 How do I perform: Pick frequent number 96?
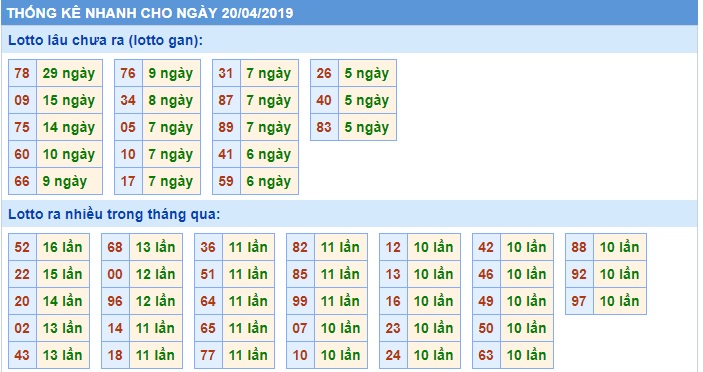(x=115, y=301)
